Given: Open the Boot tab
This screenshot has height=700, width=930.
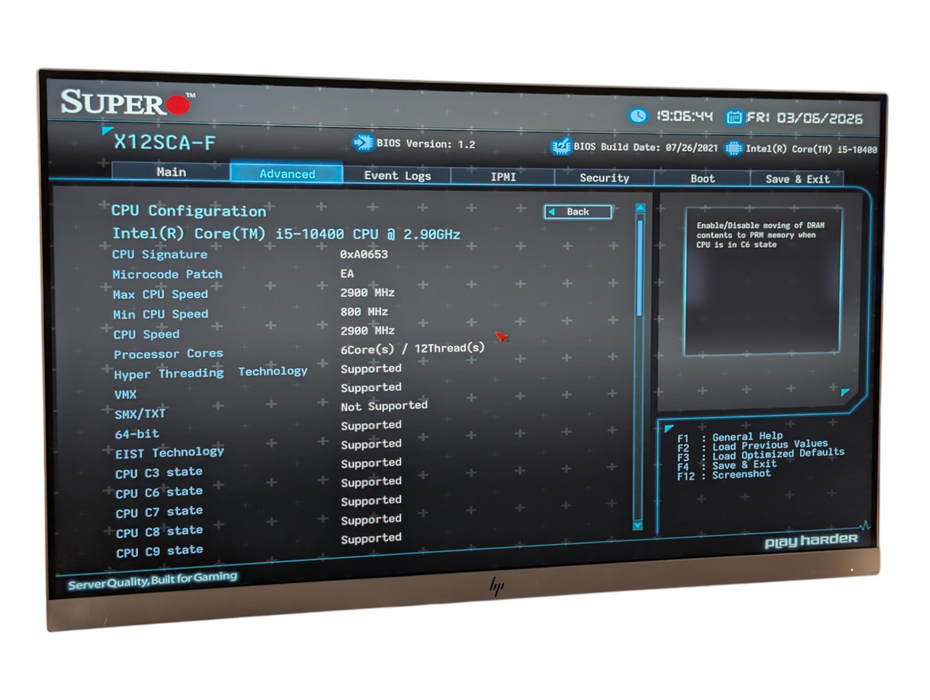Looking at the screenshot, I should pos(702,178).
